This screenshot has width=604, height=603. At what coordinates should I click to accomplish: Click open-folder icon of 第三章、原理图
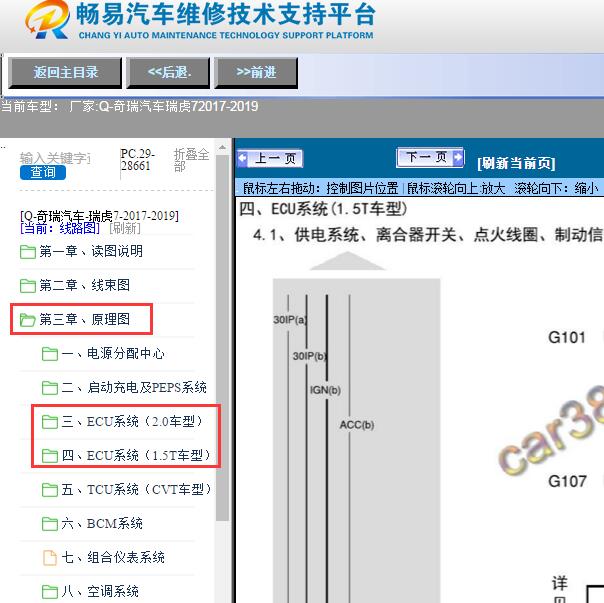coord(28,320)
